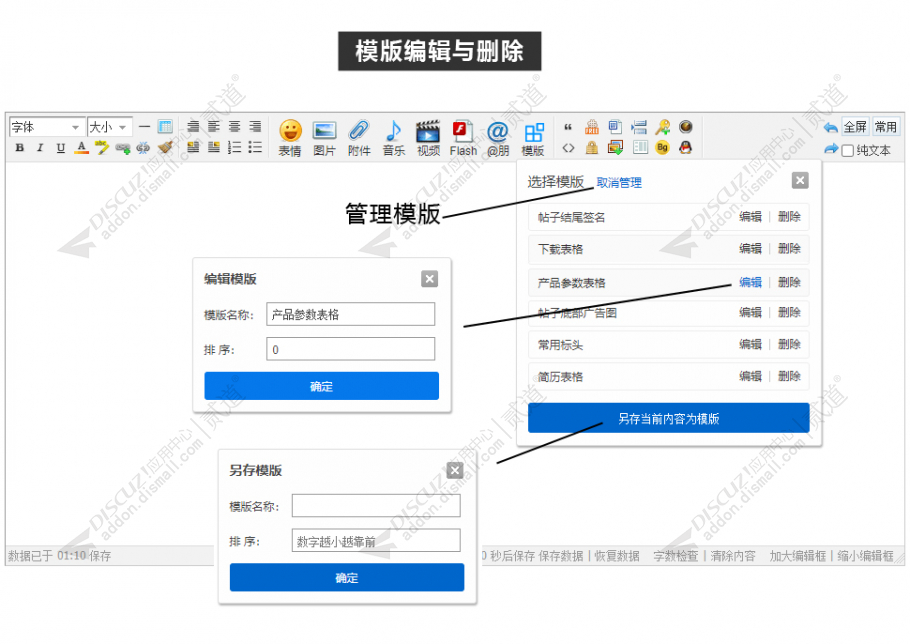Close the 选择模版 panel
910x644 pixels.
(800, 180)
